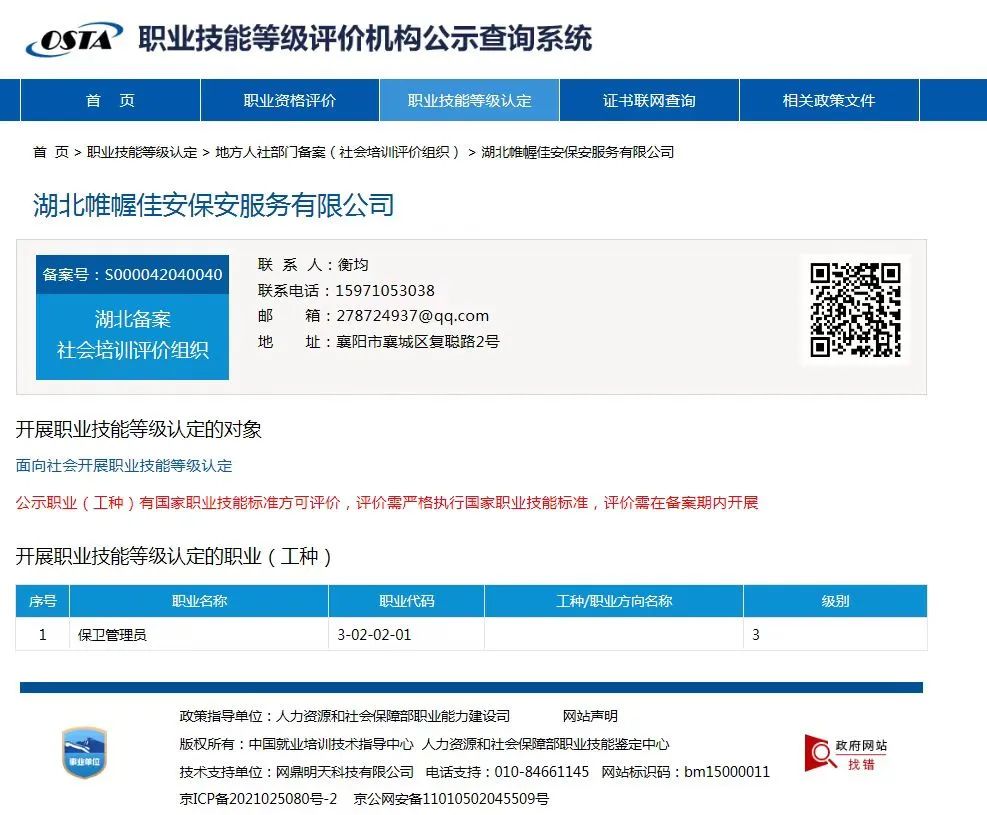Screen dimensions: 987x815
Task: Click the QR code image
Action: pos(855,310)
